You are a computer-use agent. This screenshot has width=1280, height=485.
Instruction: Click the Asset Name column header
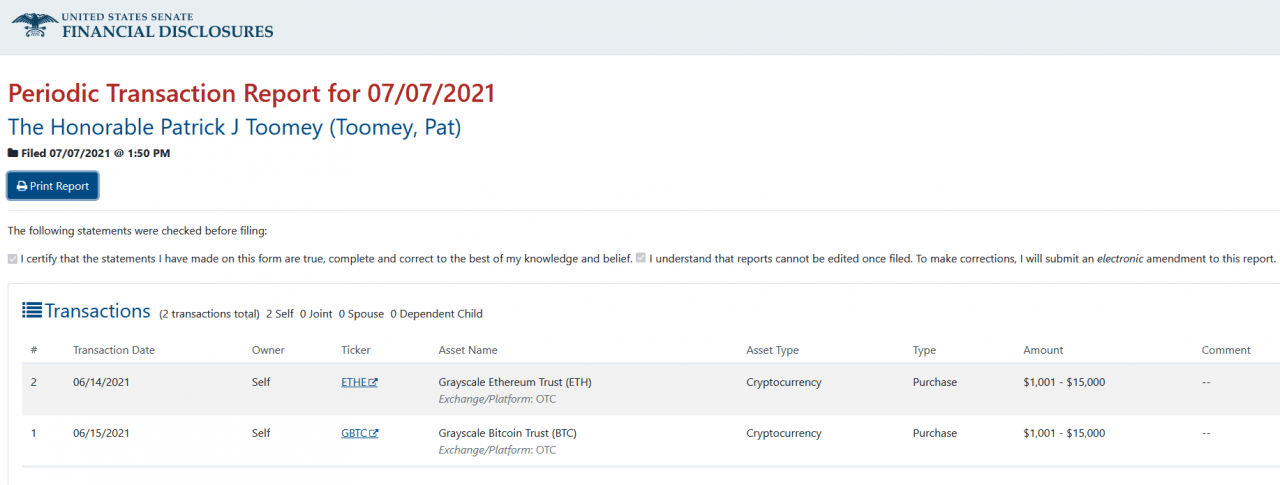click(x=468, y=350)
